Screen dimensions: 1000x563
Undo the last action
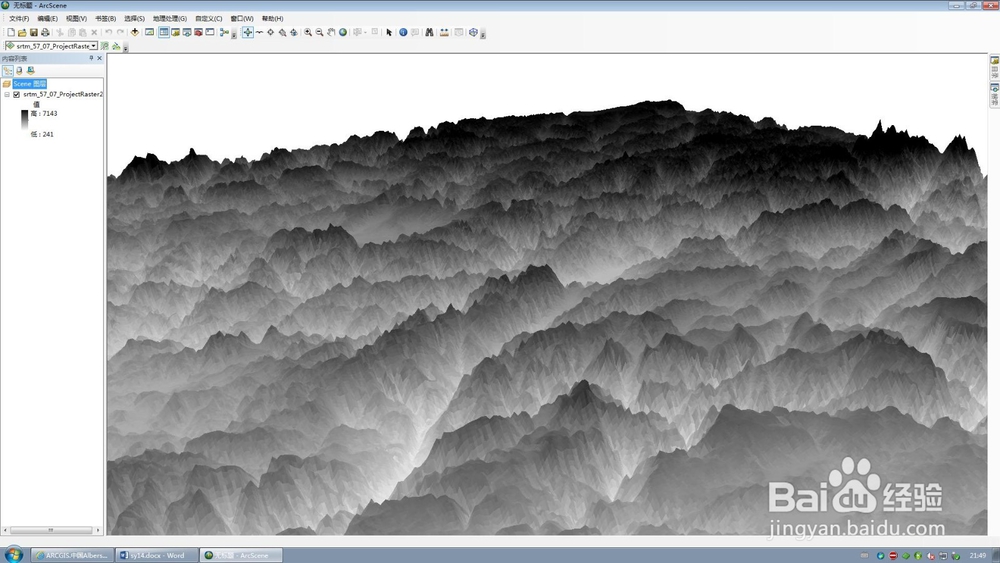tap(108, 32)
